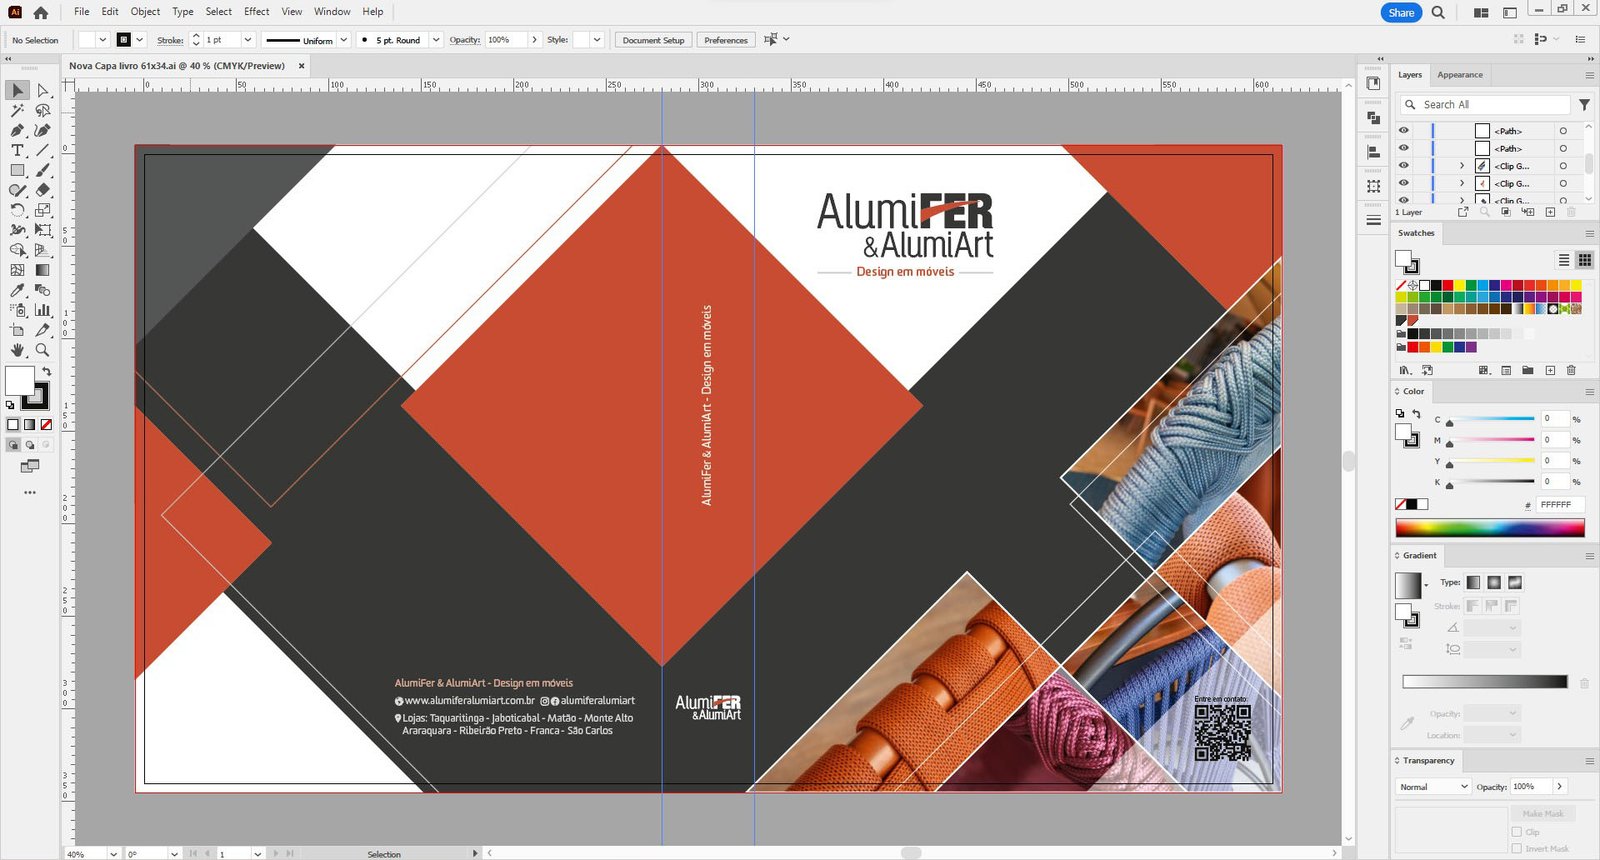Select the Blend tool
Image resolution: width=1600 pixels, height=860 pixels.
43,290
